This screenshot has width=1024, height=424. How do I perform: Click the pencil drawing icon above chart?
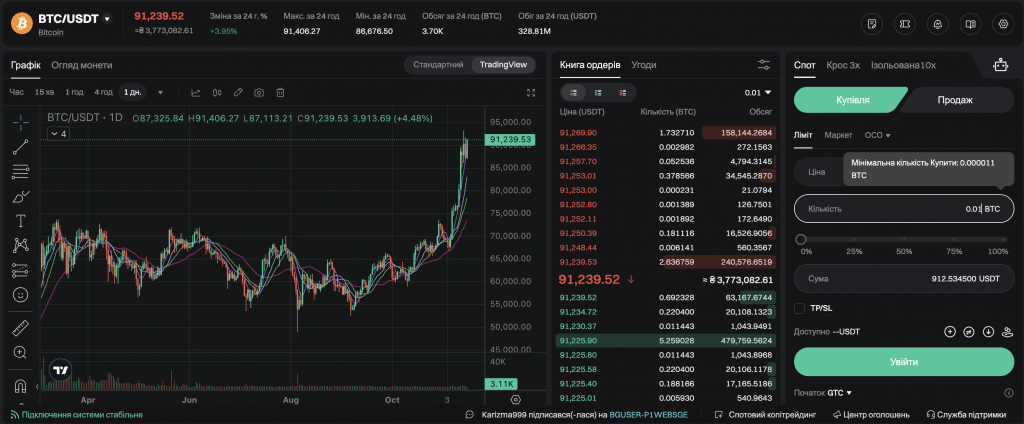(238, 93)
